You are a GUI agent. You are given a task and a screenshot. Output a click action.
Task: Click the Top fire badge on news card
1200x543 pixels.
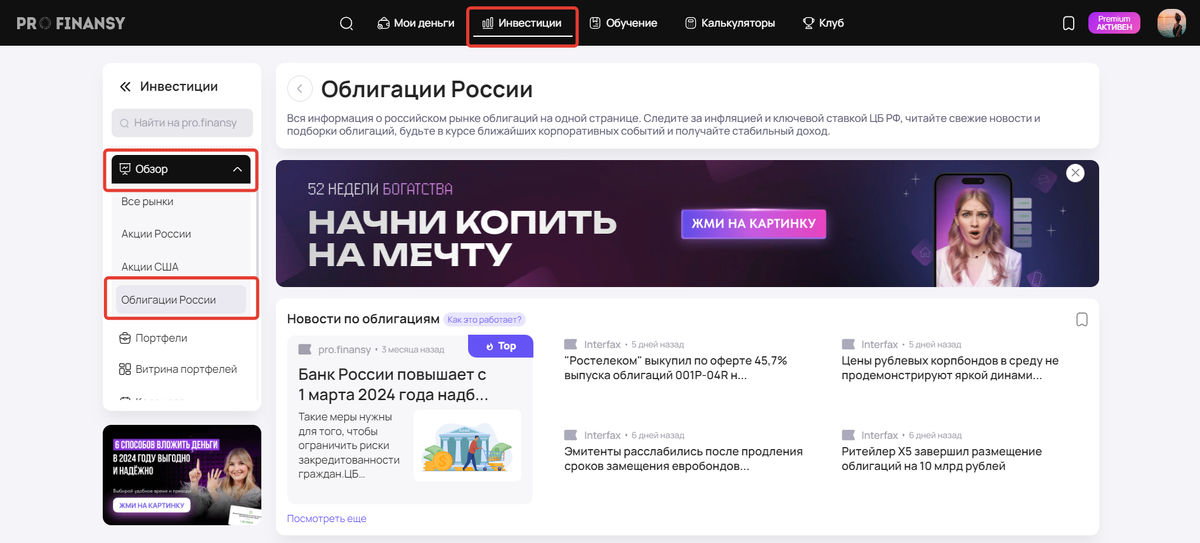click(501, 346)
